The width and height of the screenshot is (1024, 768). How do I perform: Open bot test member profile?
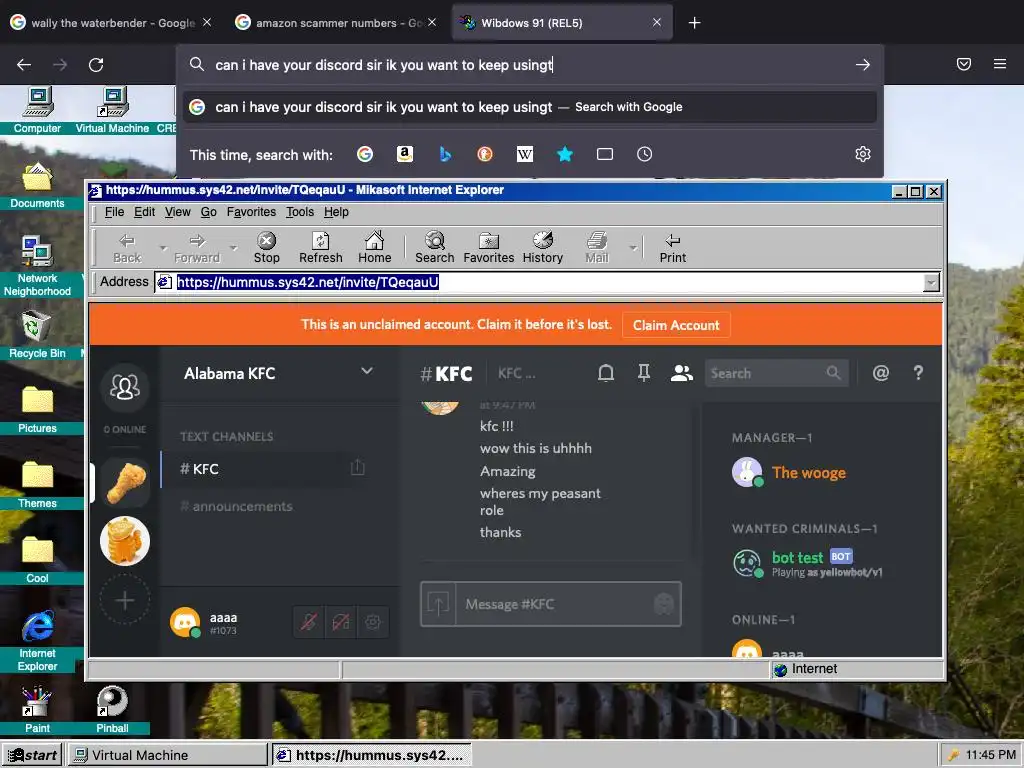pyautogui.click(x=808, y=563)
